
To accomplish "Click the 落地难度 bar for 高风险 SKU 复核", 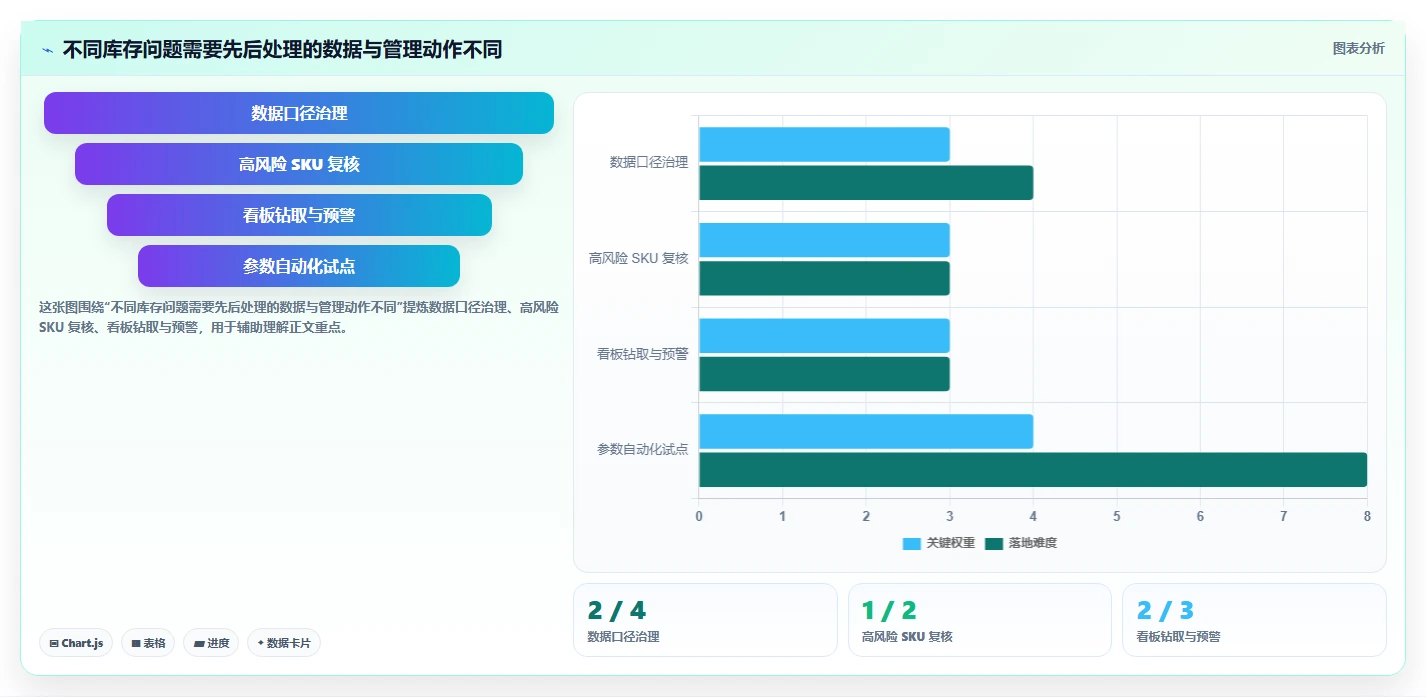I will click(824, 278).
